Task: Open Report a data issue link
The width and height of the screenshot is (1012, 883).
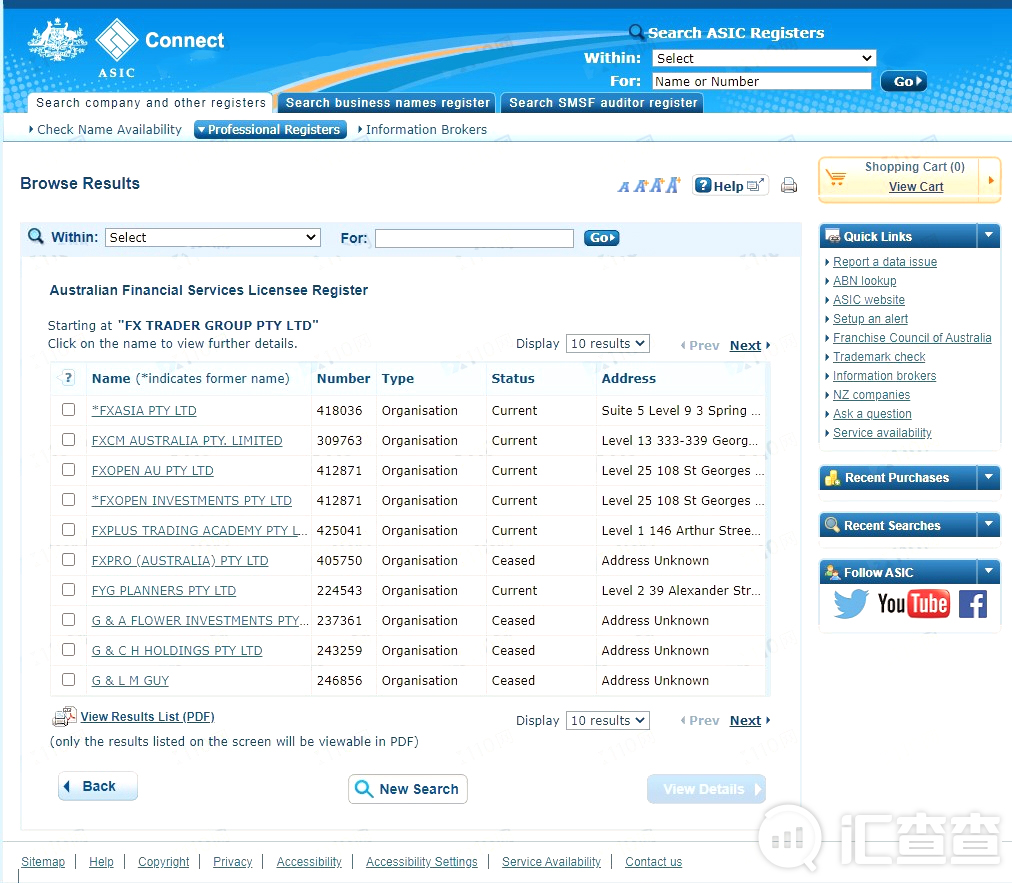Action: [885, 261]
